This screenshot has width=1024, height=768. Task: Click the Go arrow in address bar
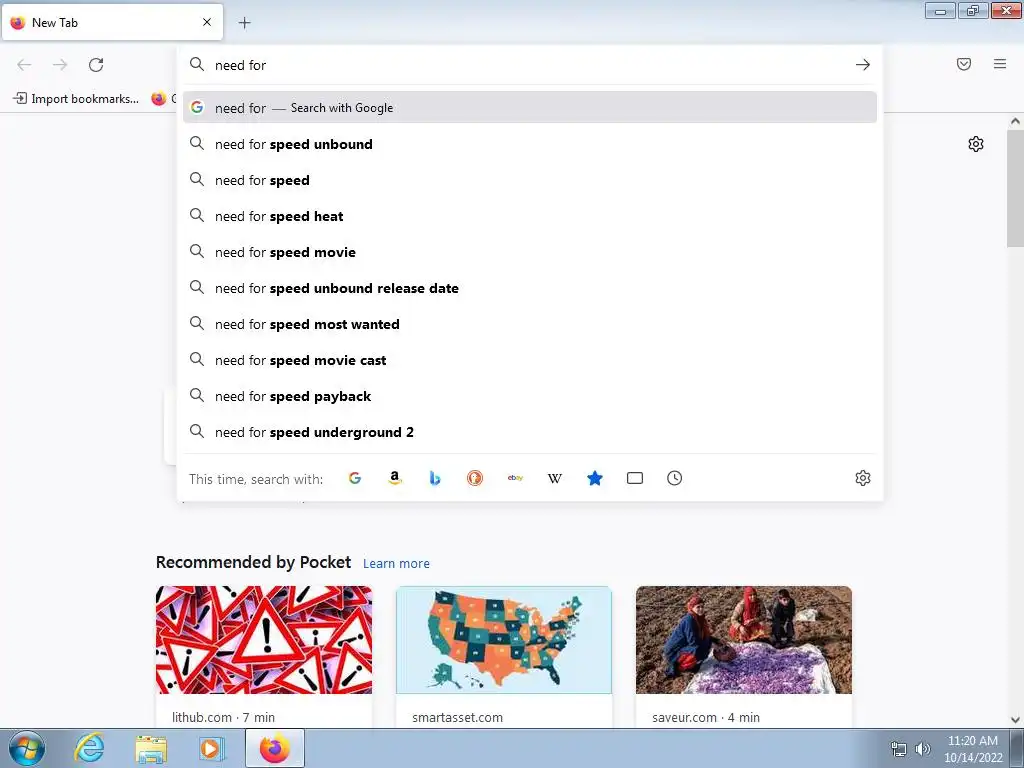(863, 65)
